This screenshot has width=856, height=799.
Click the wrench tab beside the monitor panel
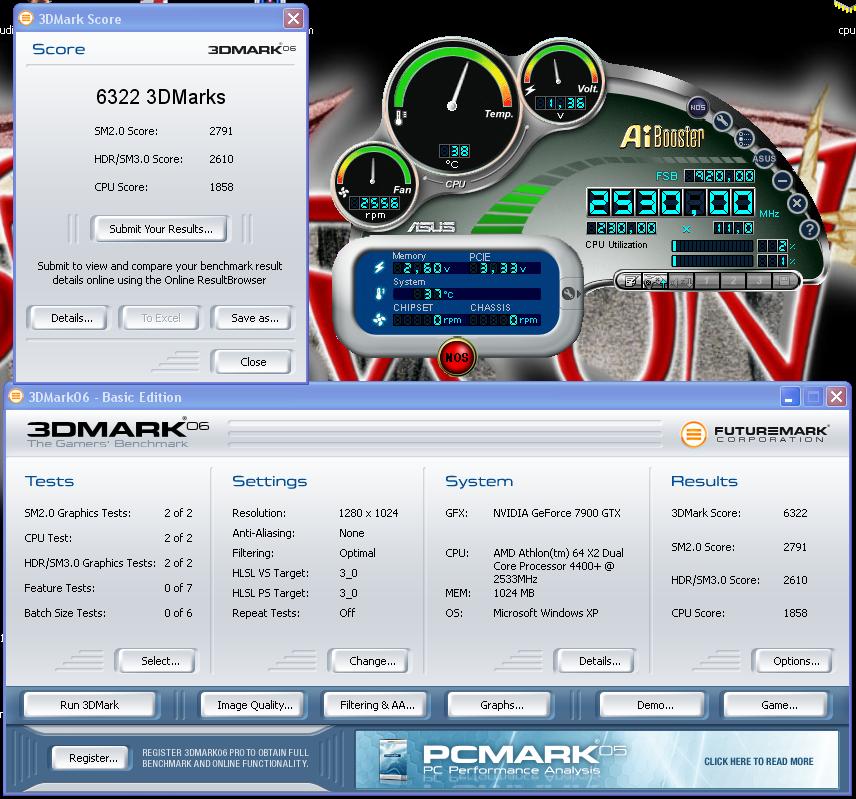569,294
